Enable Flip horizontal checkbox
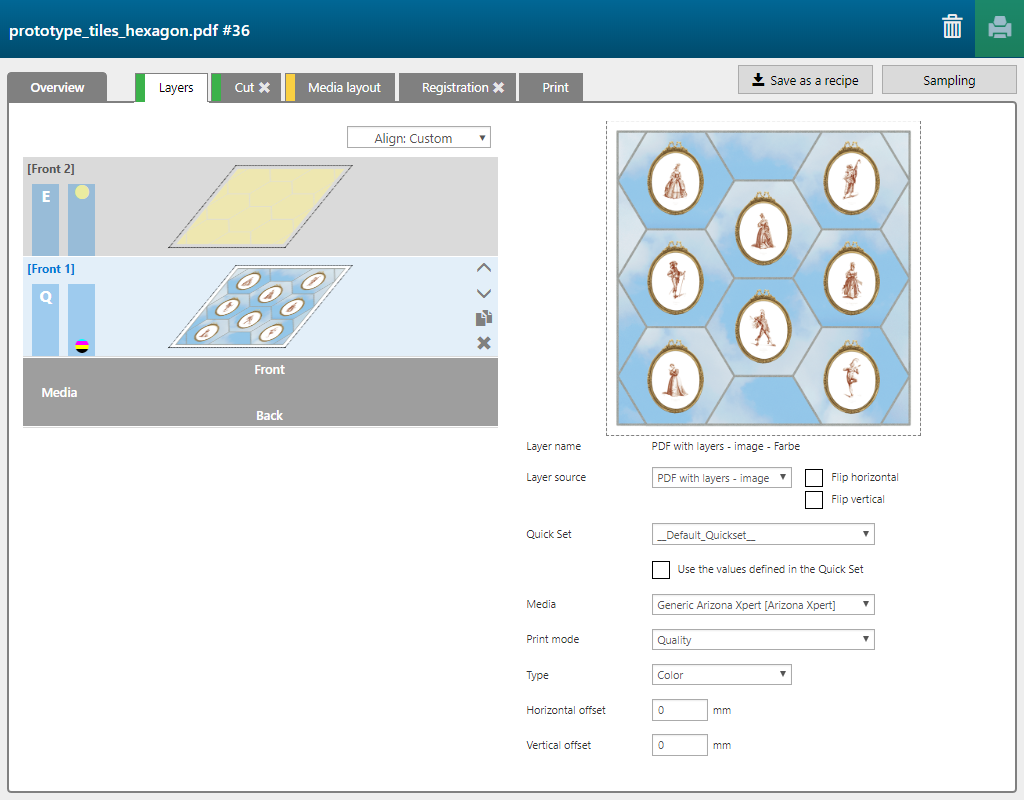This screenshot has width=1024, height=800. (814, 478)
